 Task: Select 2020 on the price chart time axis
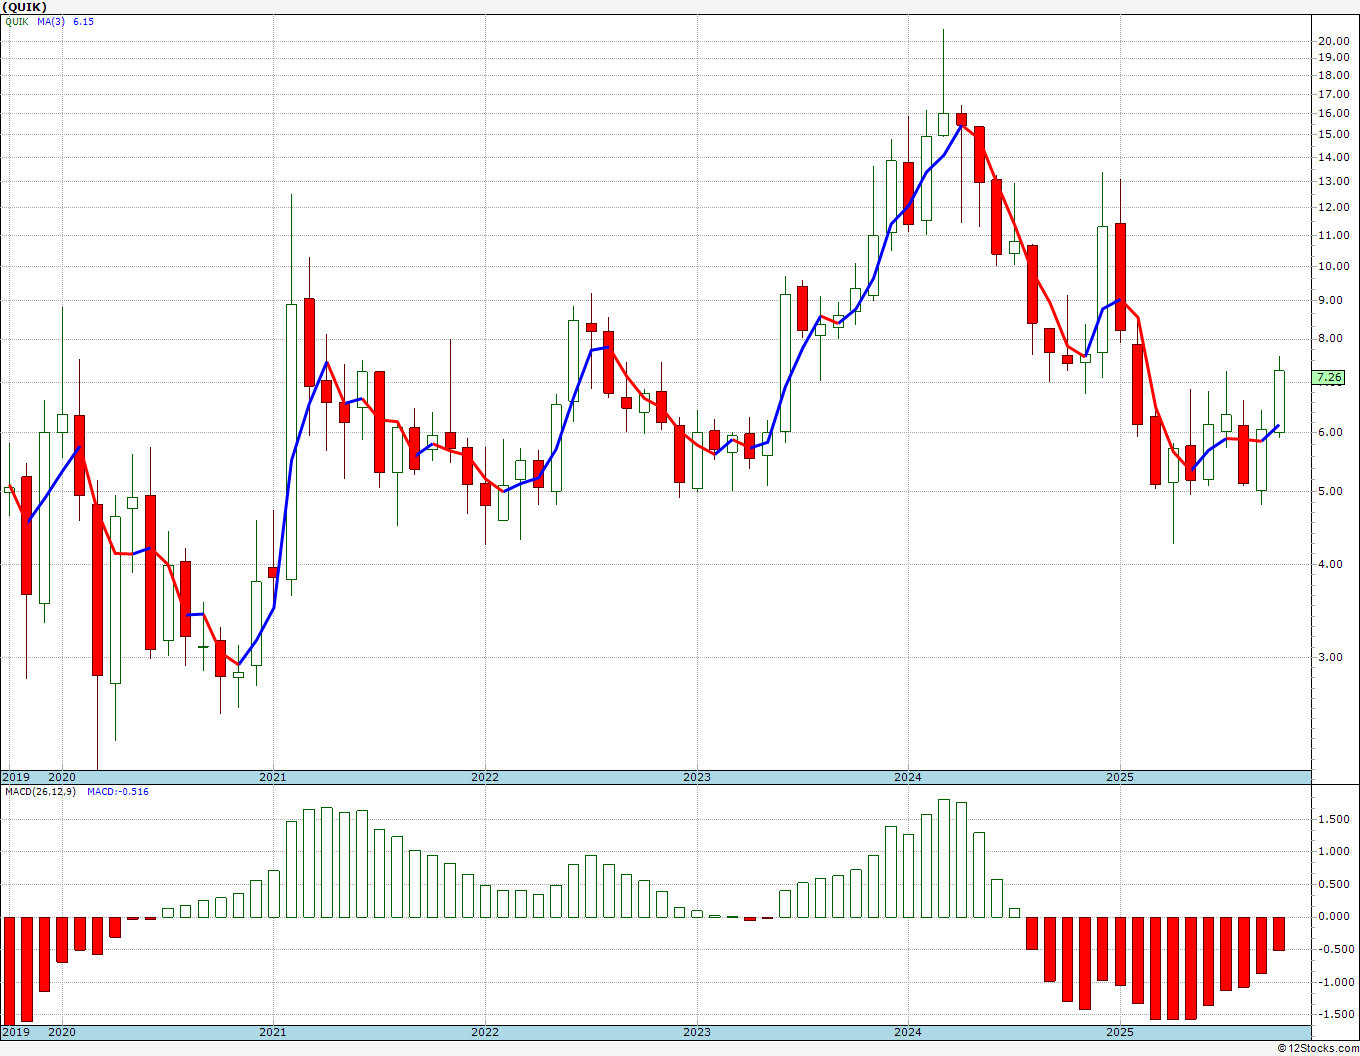62,777
